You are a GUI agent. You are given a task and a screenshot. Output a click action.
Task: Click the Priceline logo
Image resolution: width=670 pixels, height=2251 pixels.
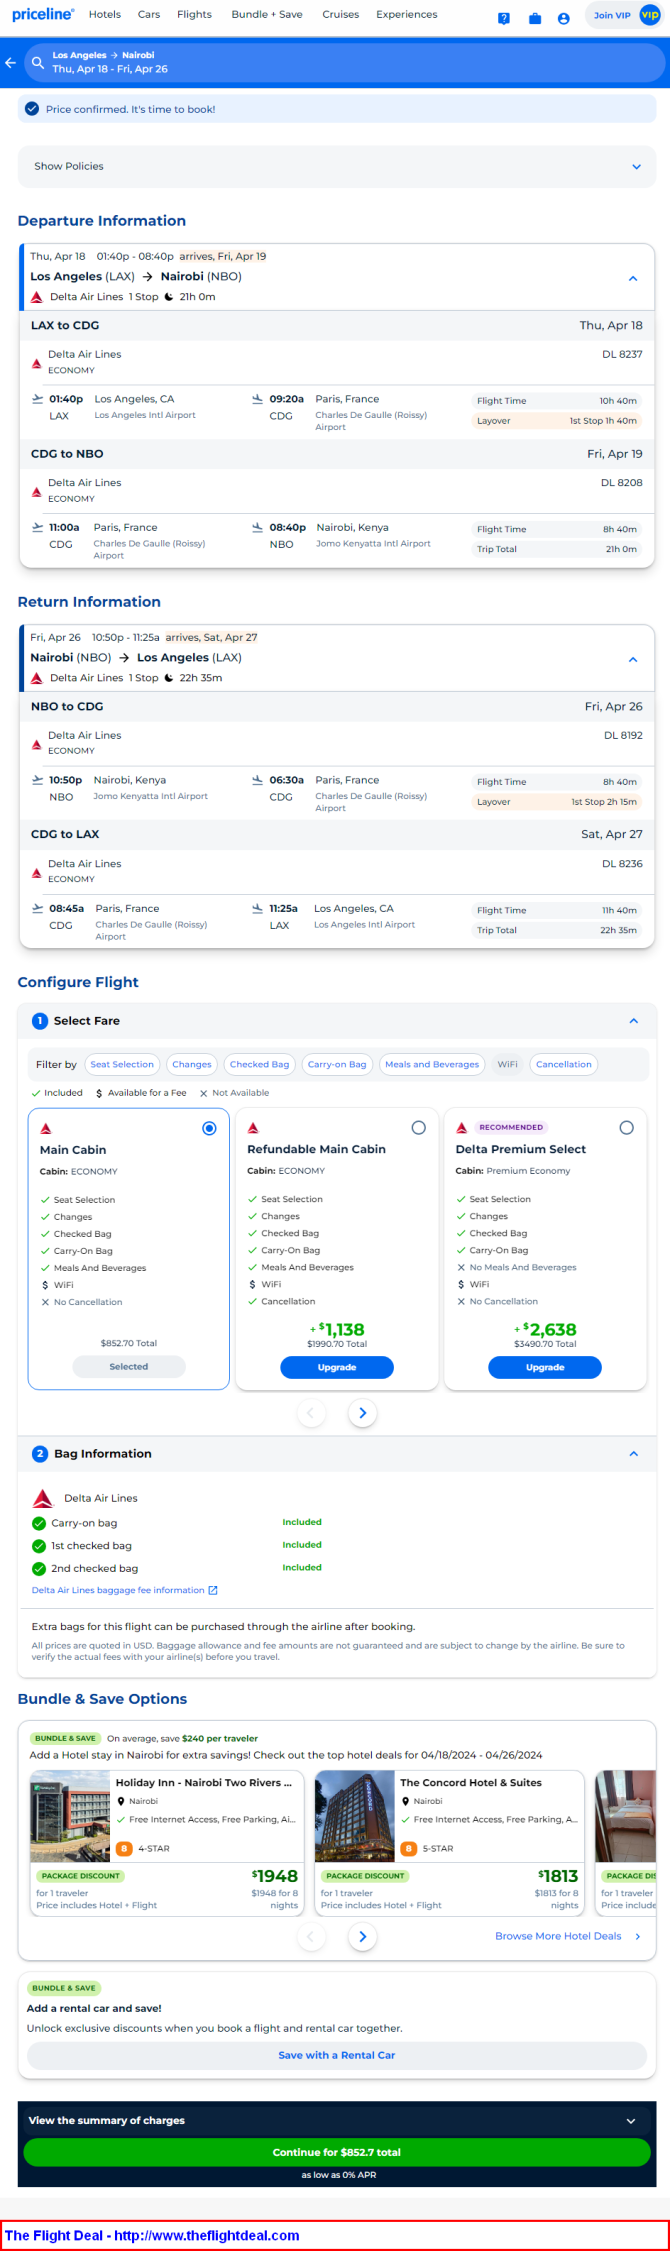click(x=43, y=14)
